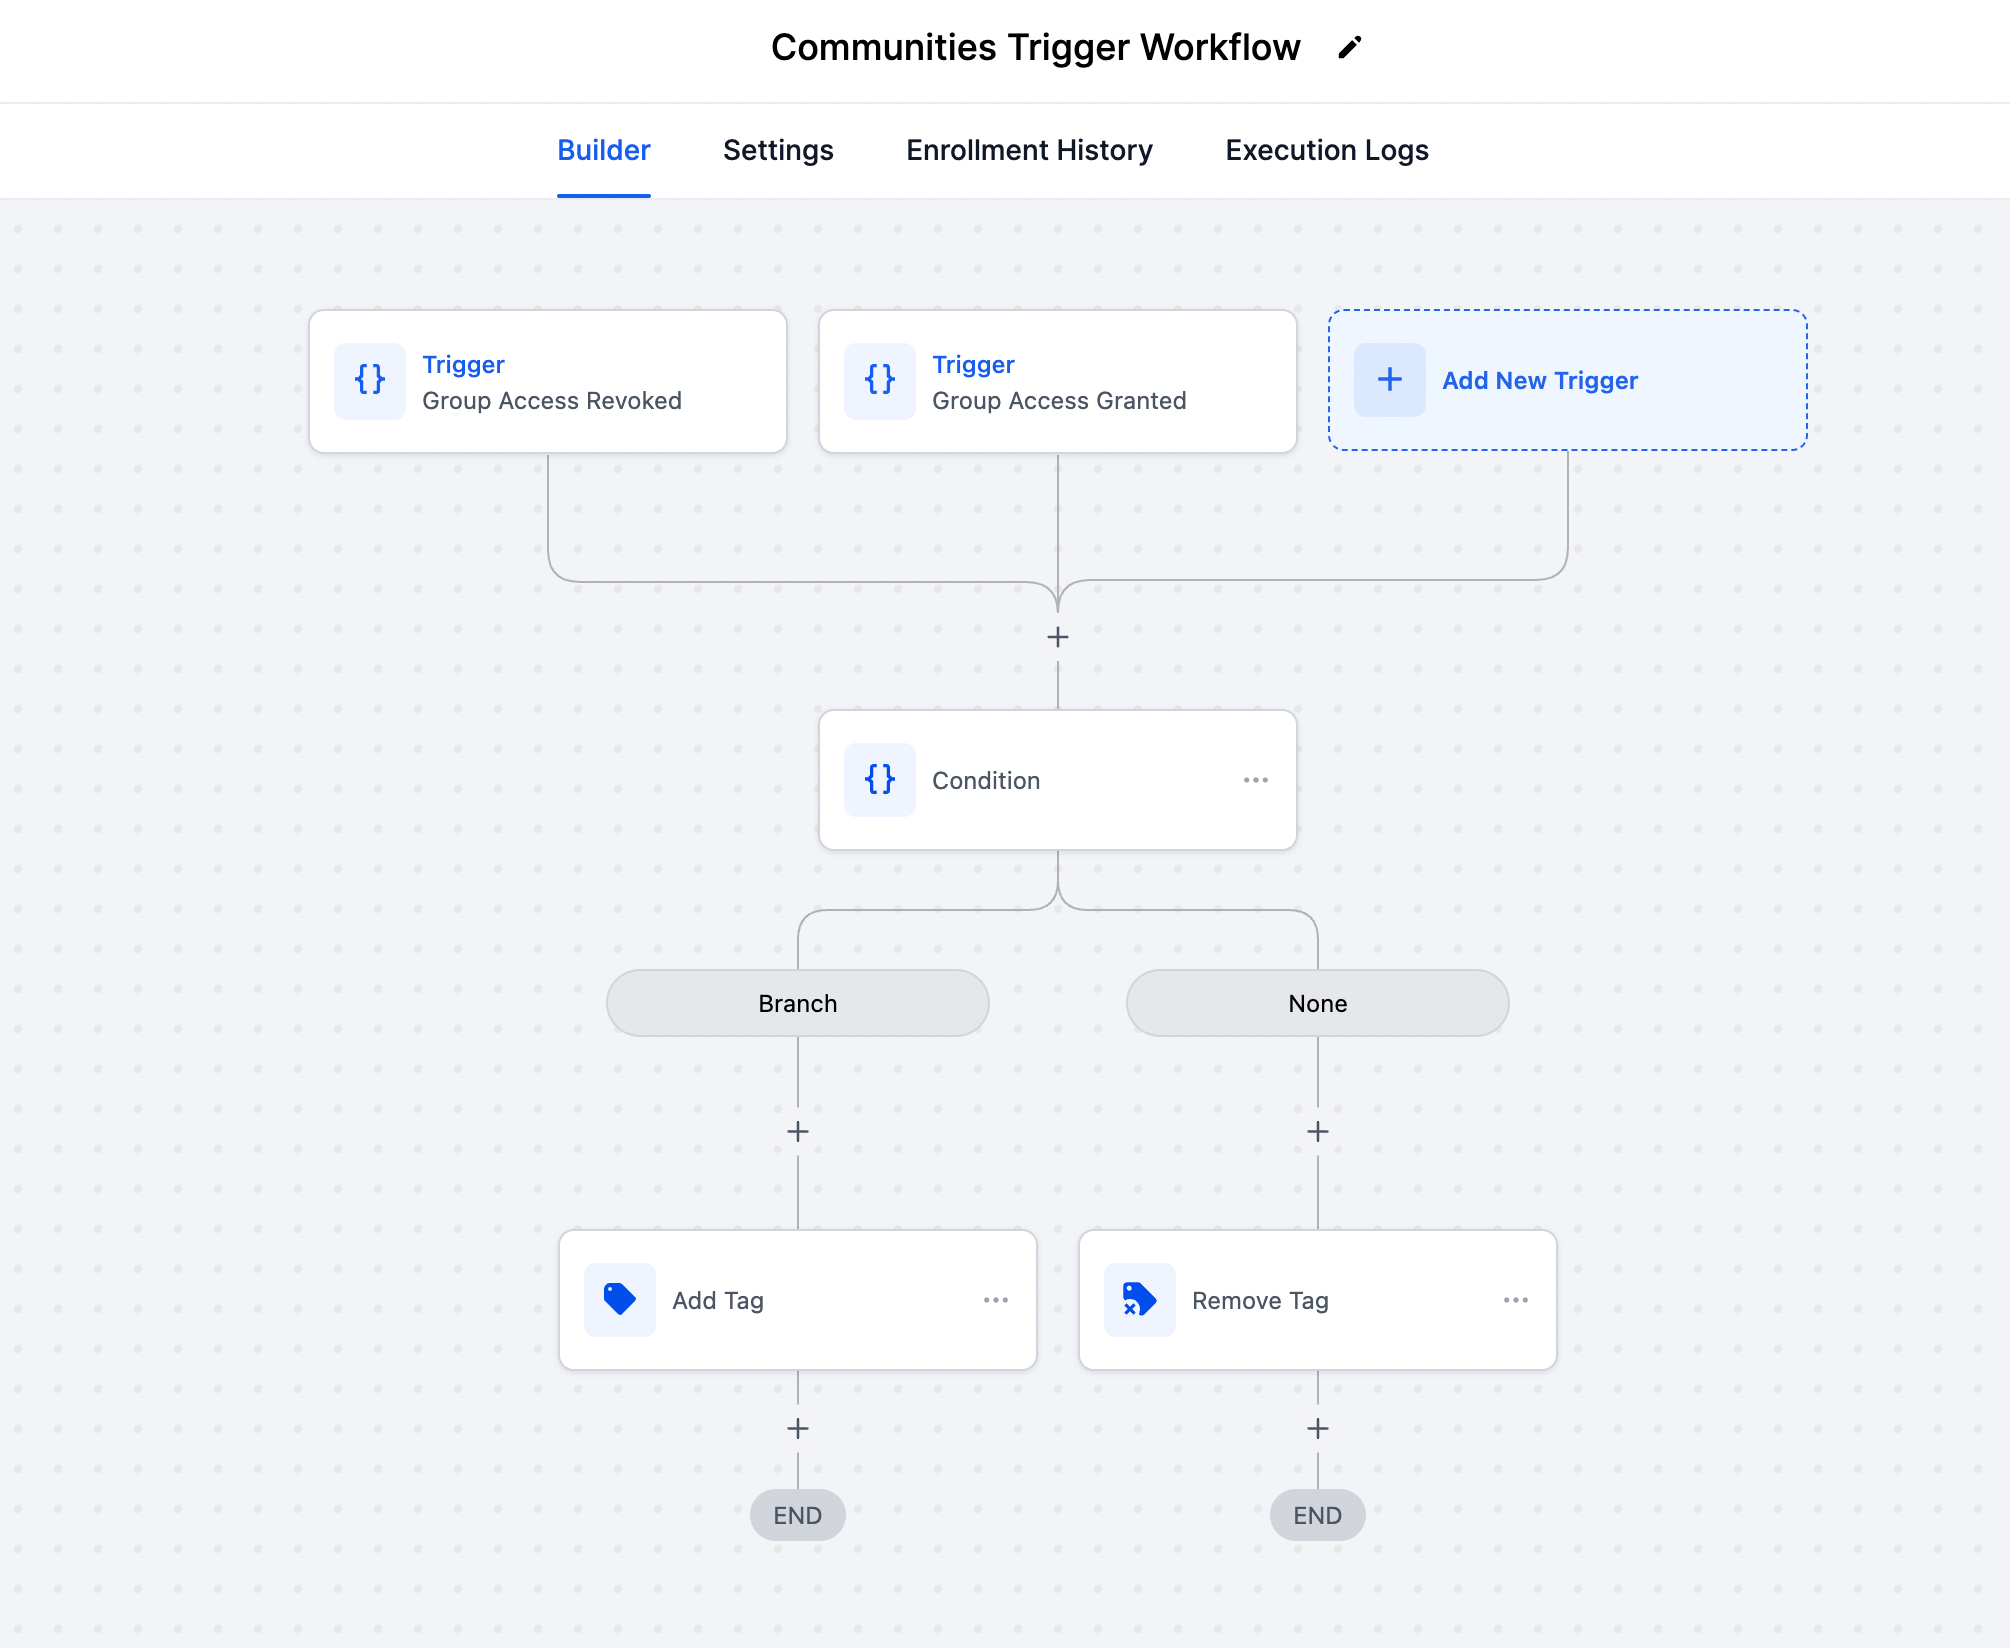Click the Group Access Revoked trigger icon

pos(369,380)
